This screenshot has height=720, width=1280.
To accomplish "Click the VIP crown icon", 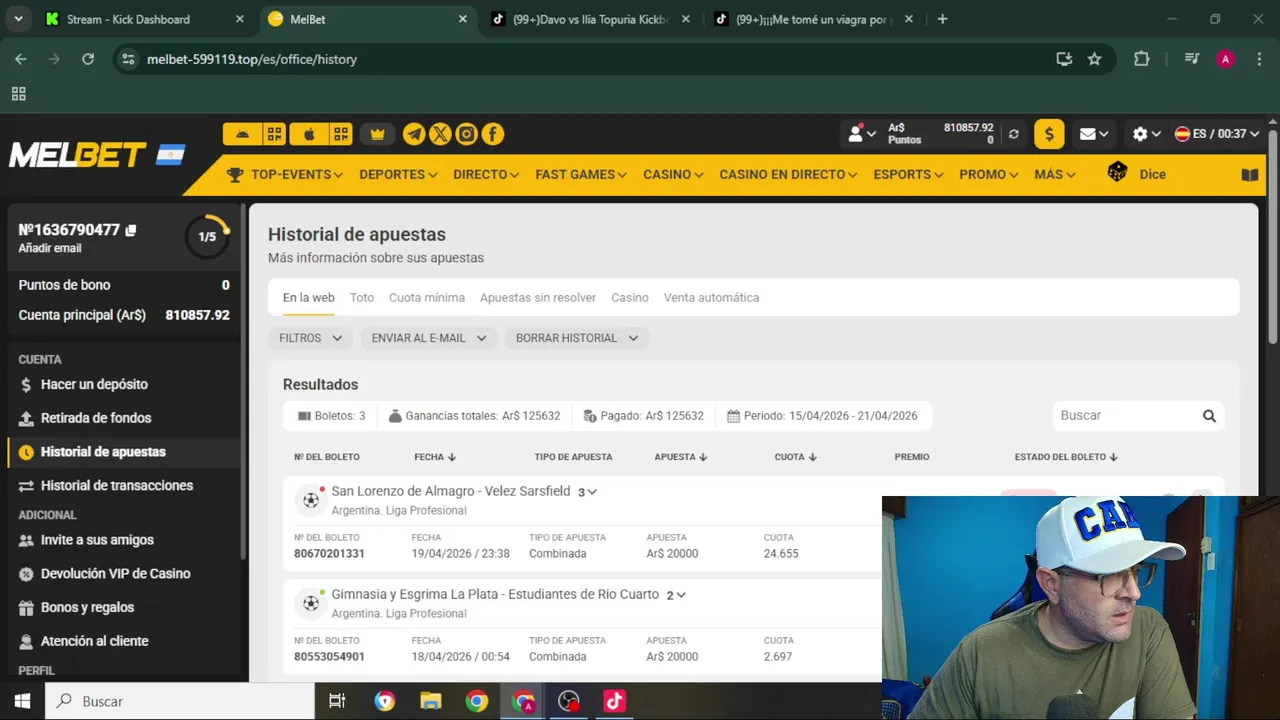I will click(x=378, y=134).
